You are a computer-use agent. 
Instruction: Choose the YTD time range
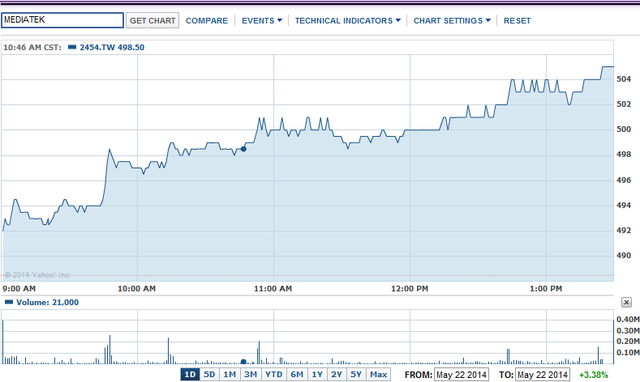pos(273,375)
